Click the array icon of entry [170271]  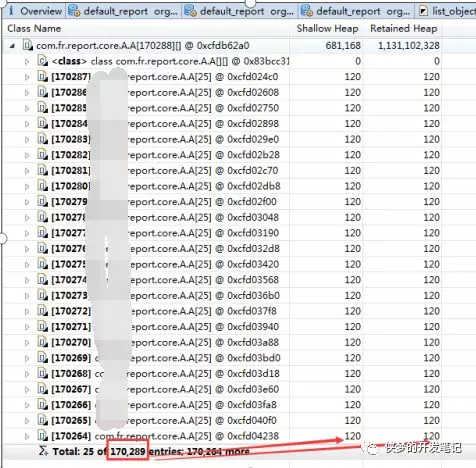pos(43,327)
